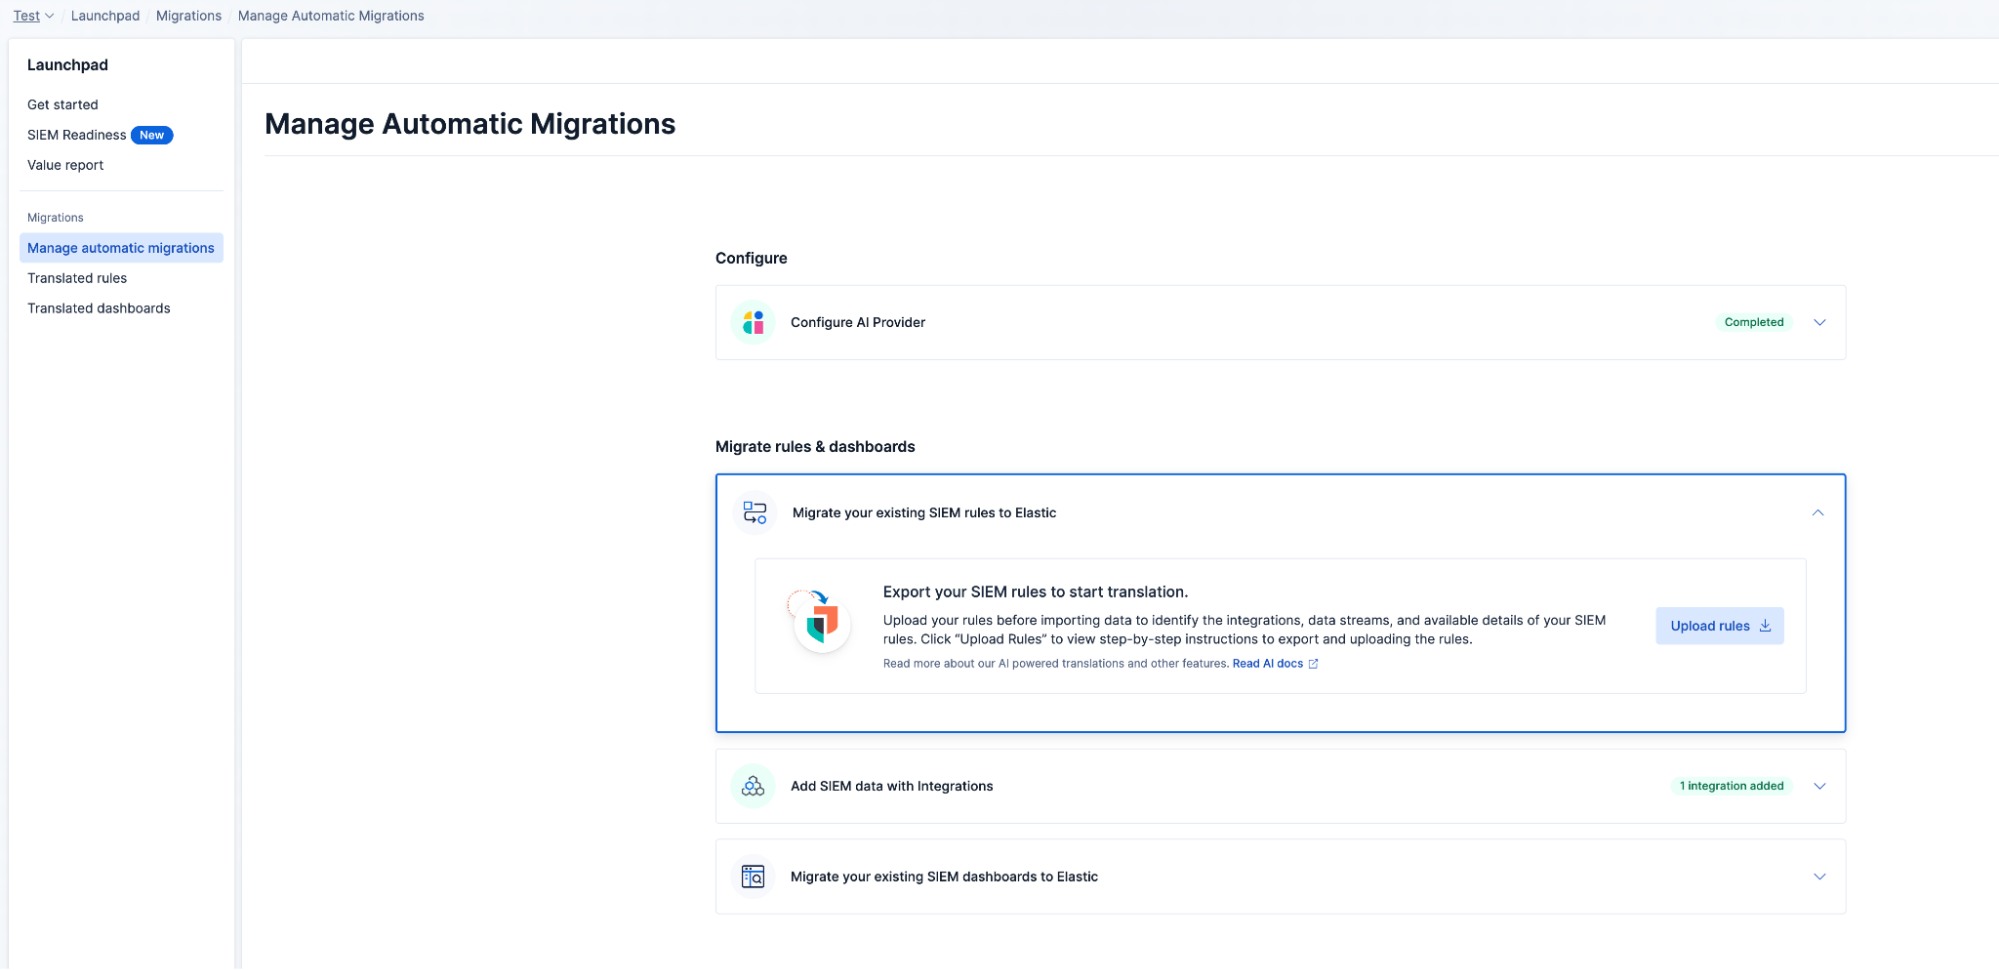Click the Manage Automatic Migrations page heading
Screen dimensions: 1999x970
(470, 124)
